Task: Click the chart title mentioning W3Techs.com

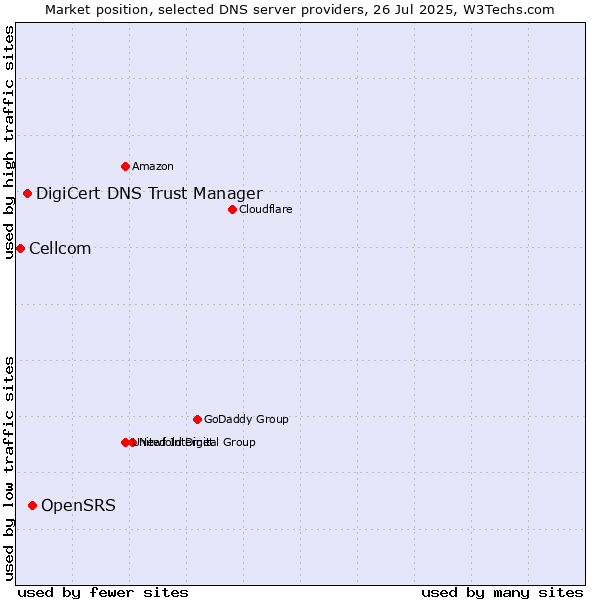Action: (300, 10)
